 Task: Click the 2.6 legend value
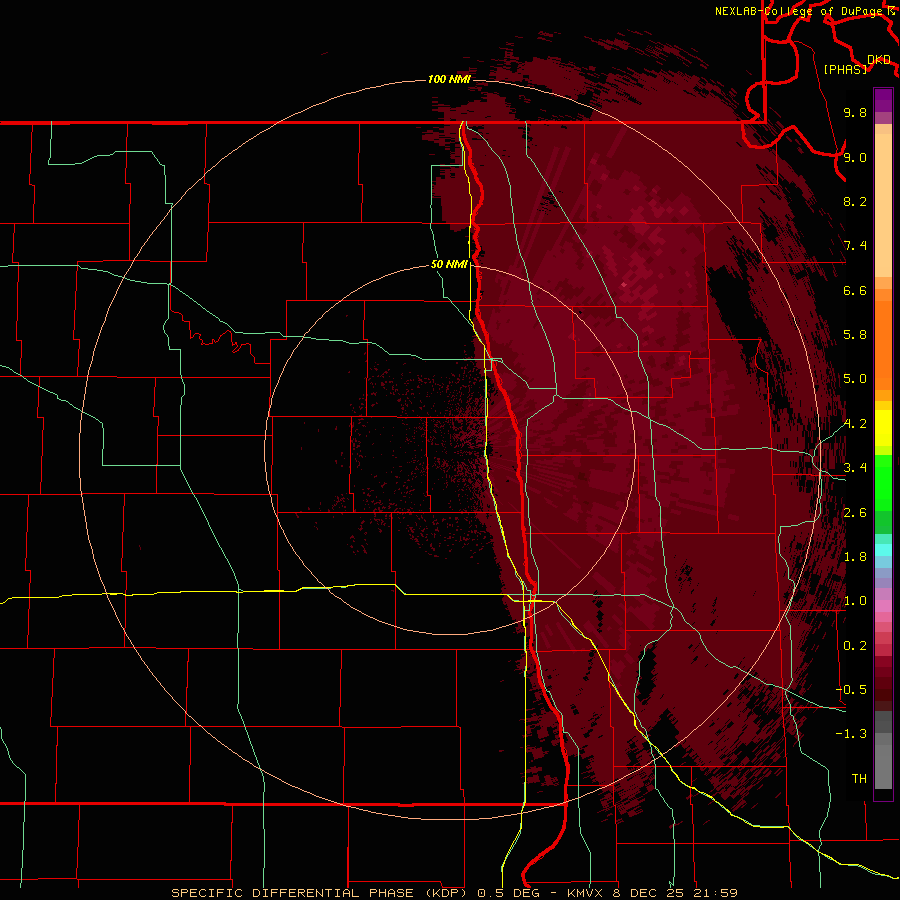(x=855, y=513)
